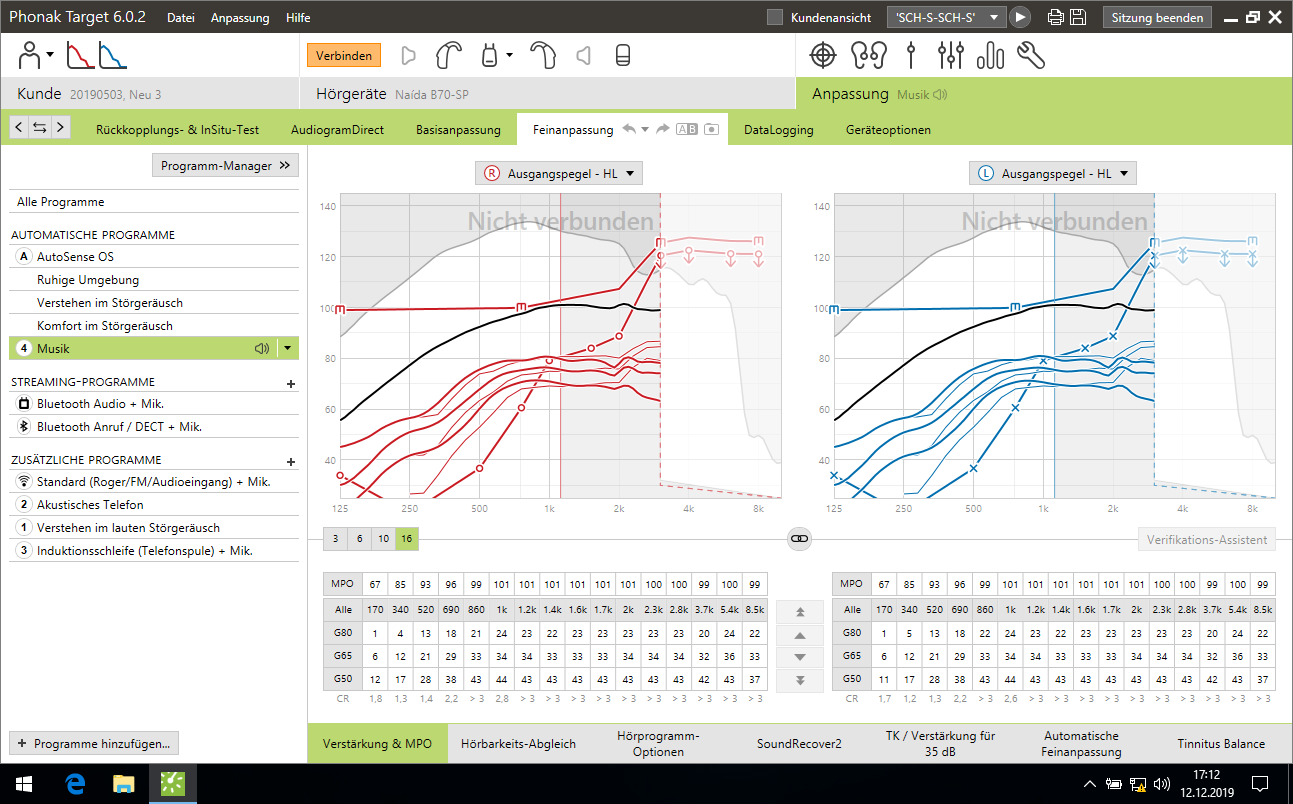Expand the Musik program dropdown arrow

pyautogui.click(x=288, y=349)
